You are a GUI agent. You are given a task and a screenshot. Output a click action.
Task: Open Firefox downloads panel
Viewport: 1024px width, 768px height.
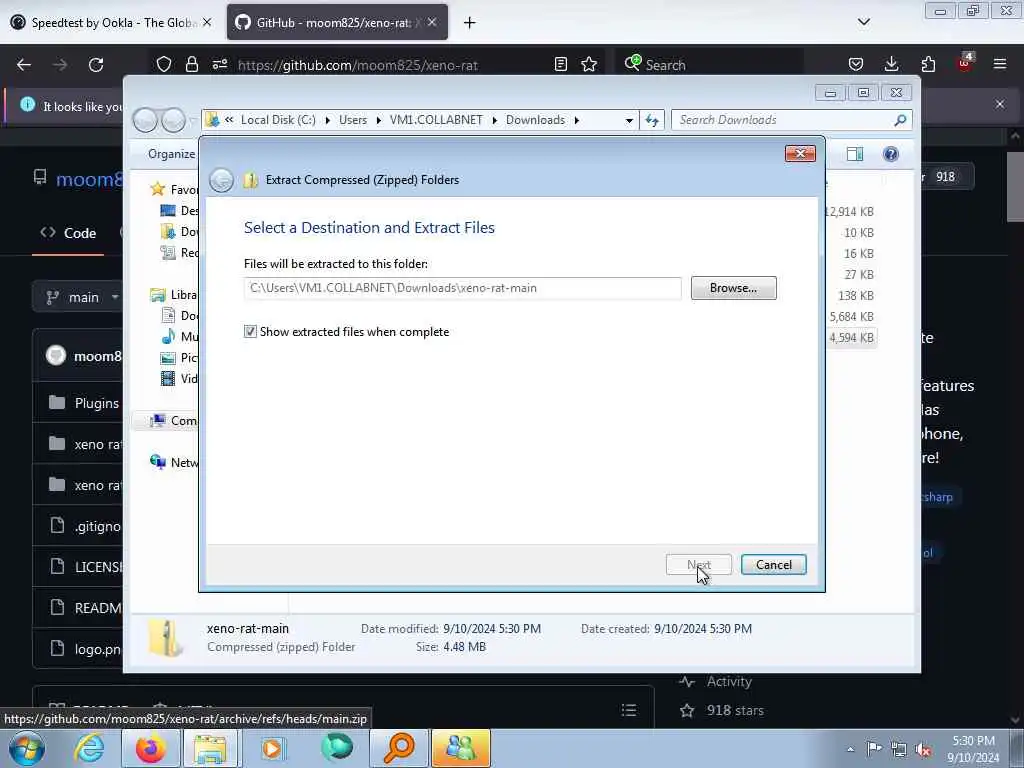click(x=891, y=65)
